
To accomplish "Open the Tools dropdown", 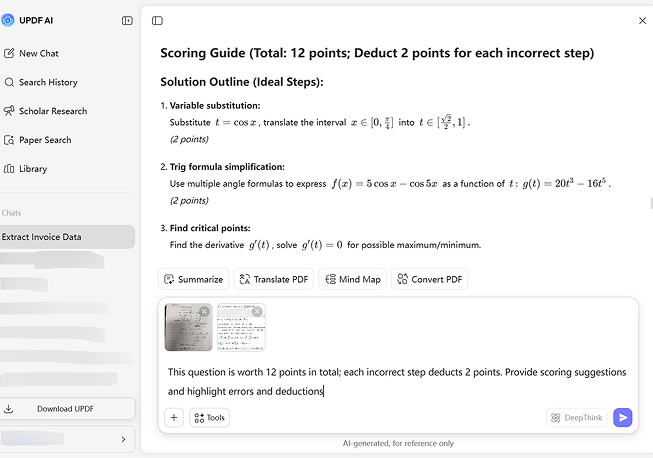I will click(209, 417).
